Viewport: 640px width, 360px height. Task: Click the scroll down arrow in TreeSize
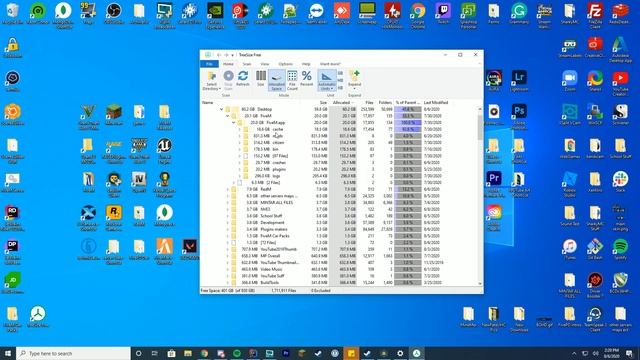pos(480,283)
